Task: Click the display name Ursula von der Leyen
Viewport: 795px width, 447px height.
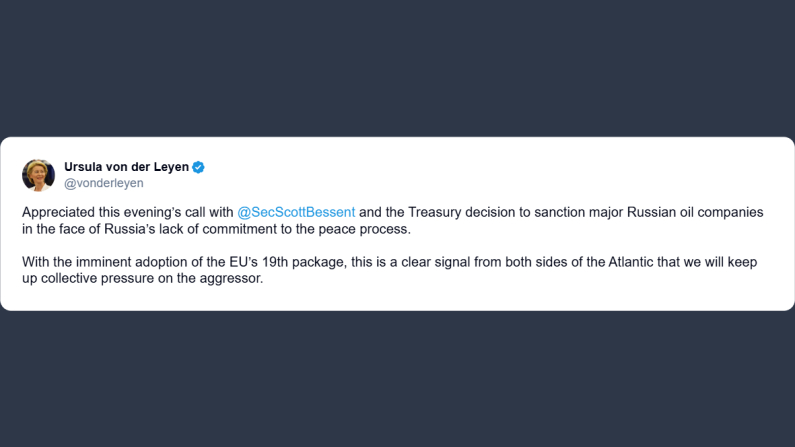Action: [126, 167]
